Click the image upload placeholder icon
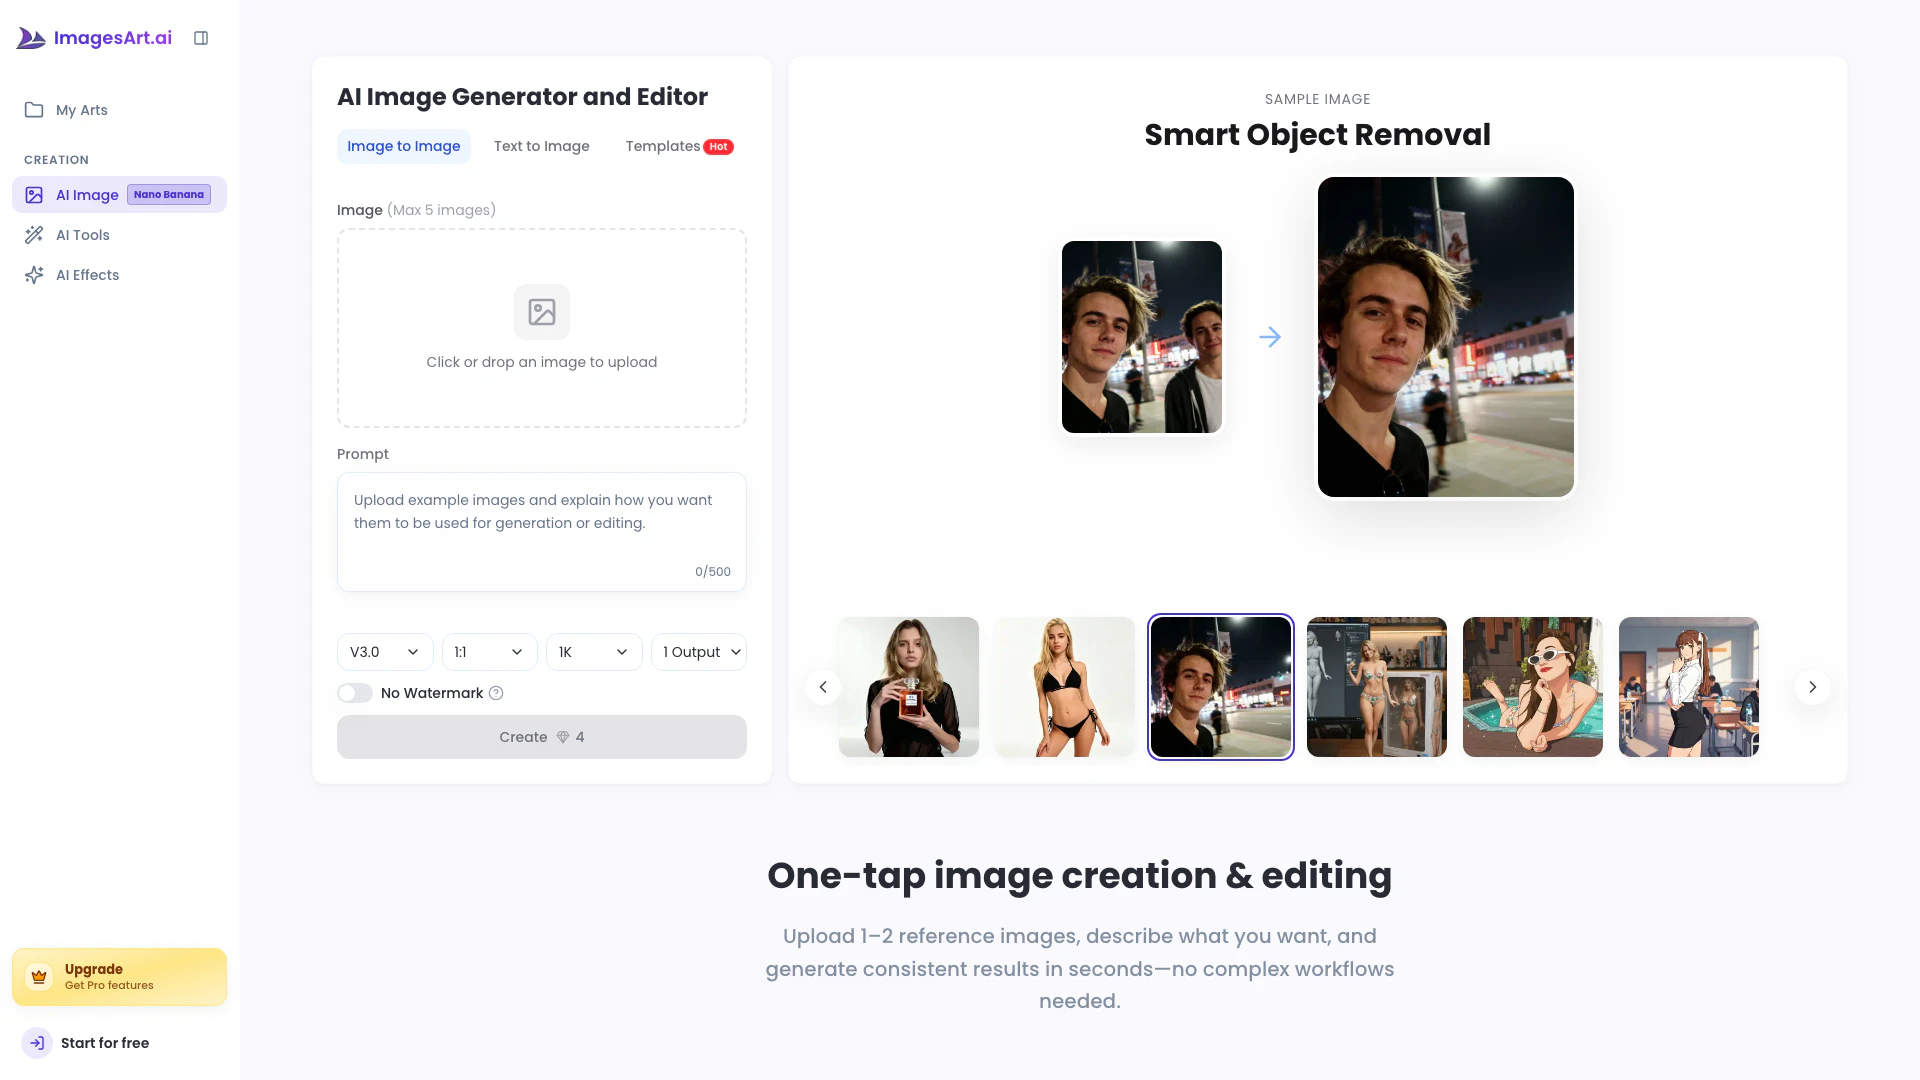This screenshot has width=1920, height=1080. (541, 312)
